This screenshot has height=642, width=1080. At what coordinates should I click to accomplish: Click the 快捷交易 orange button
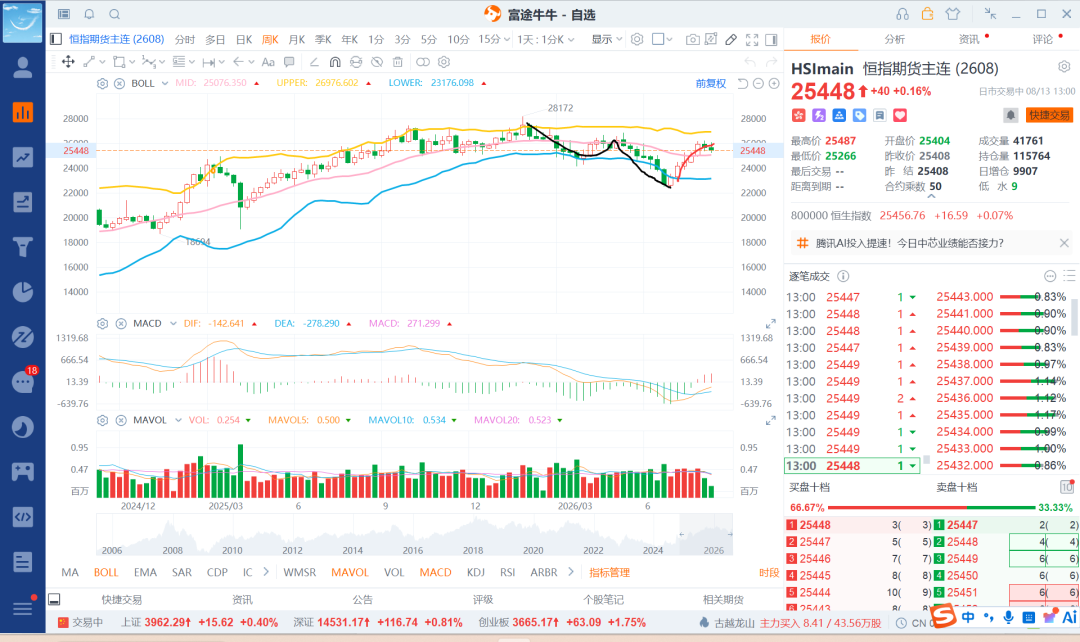[1050, 115]
